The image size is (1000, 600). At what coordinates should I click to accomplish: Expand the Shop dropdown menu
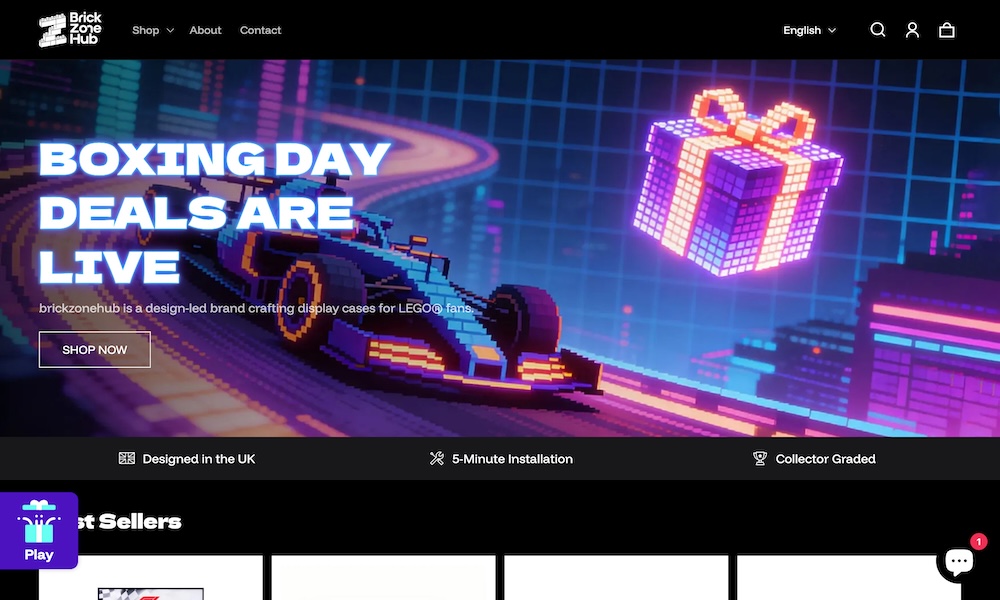click(x=152, y=30)
